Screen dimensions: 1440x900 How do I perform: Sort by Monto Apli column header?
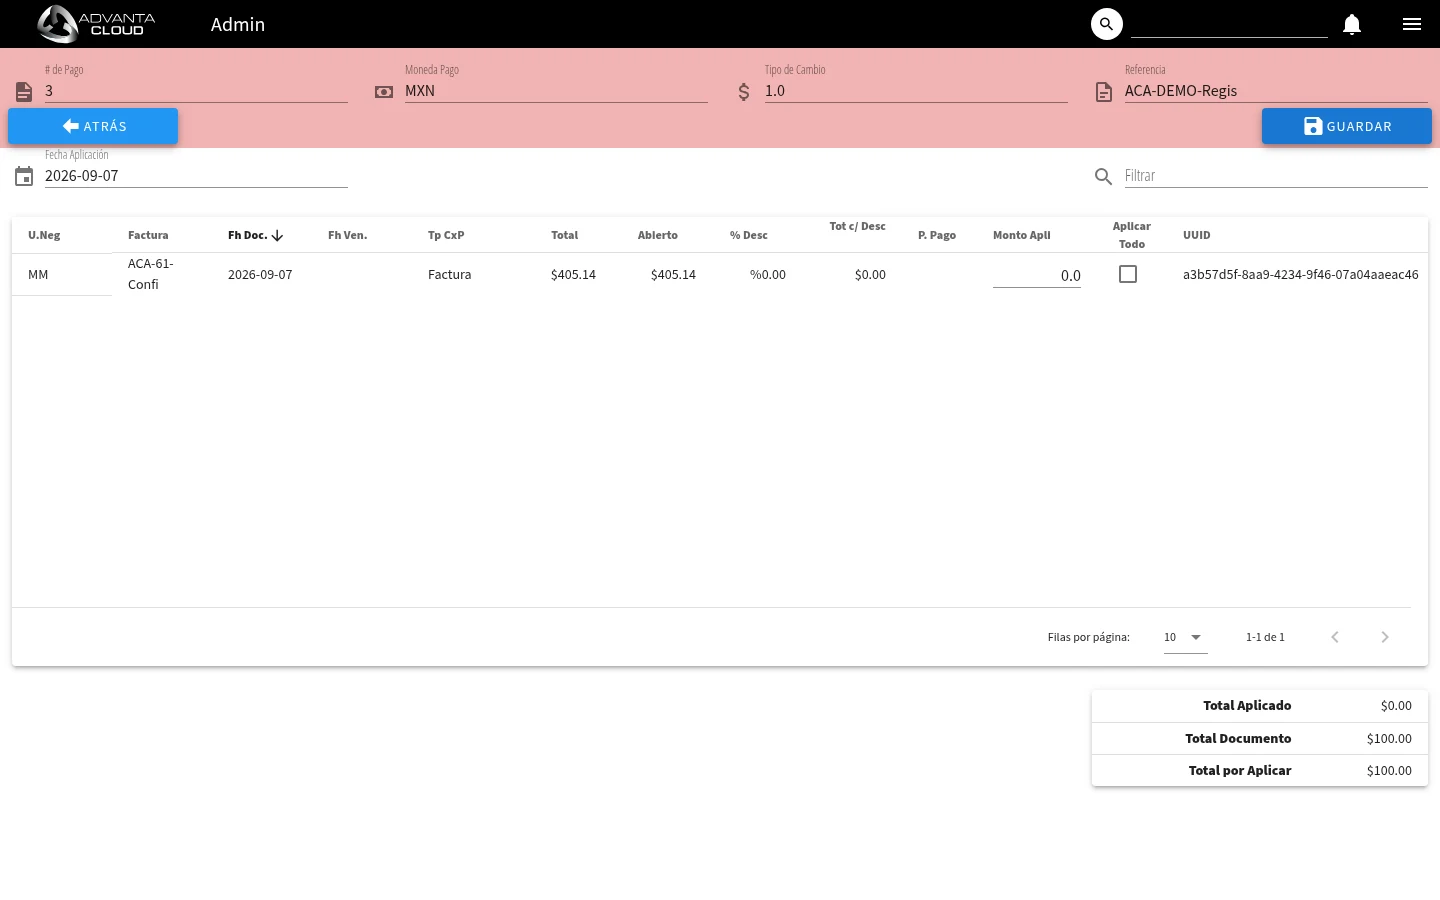click(1022, 235)
